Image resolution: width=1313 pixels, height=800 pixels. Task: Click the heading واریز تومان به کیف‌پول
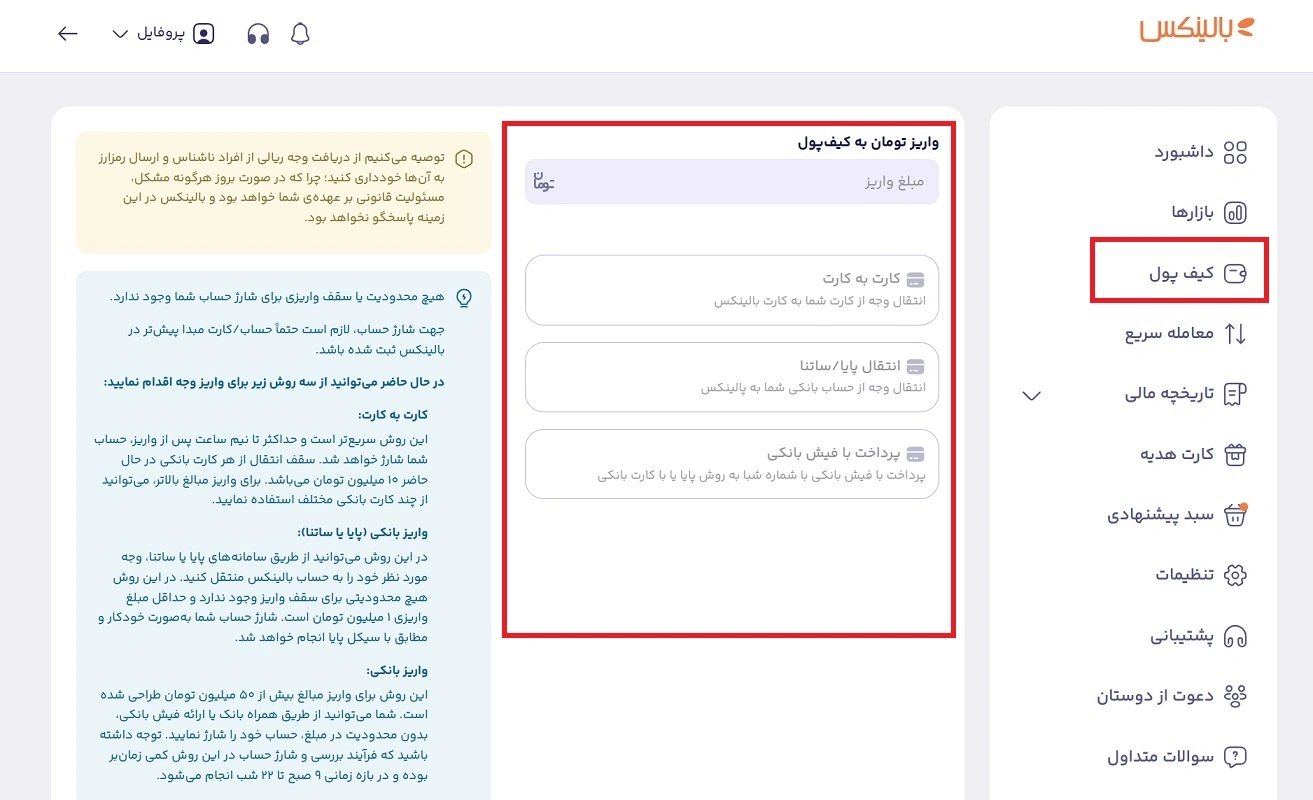(x=868, y=142)
